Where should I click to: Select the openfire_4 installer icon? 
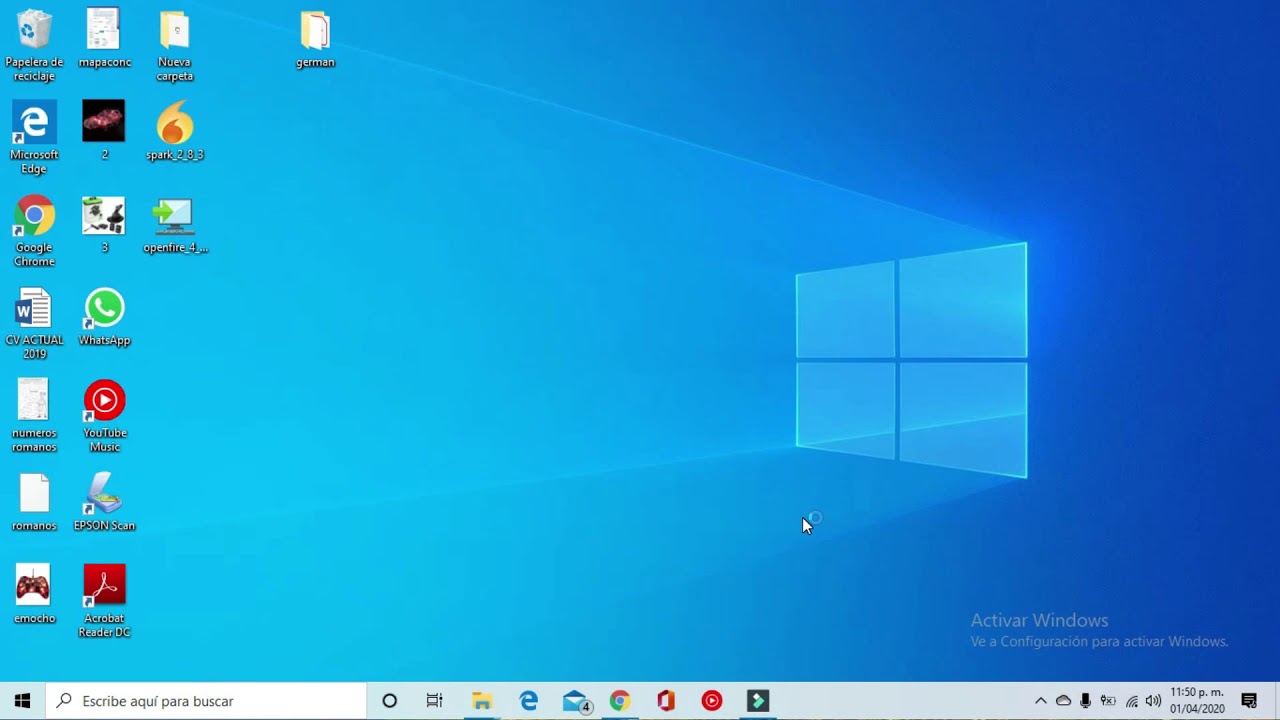(x=175, y=224)
